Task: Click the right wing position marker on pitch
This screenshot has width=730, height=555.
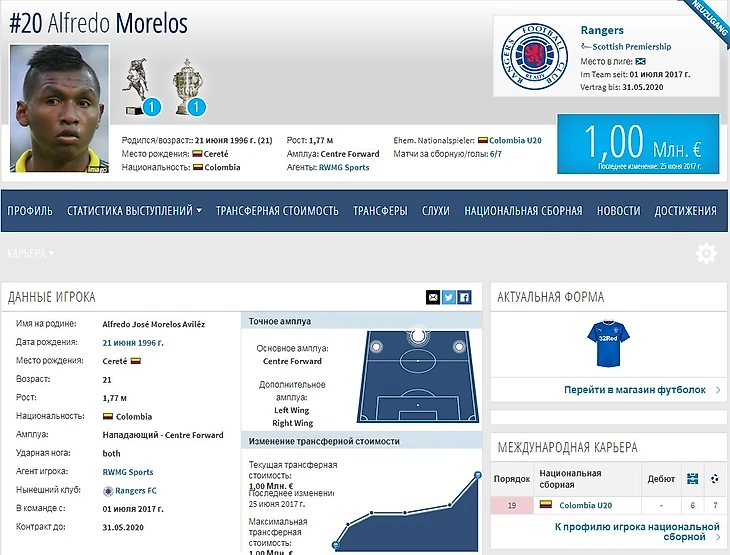Action: (459, 346)
